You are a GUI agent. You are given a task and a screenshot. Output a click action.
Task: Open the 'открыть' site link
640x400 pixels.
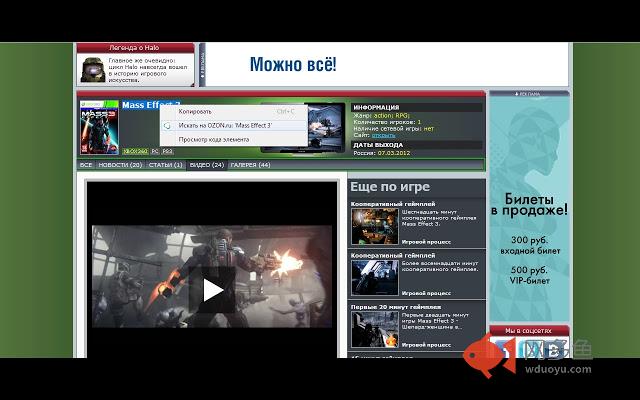(x=383, y=135)
